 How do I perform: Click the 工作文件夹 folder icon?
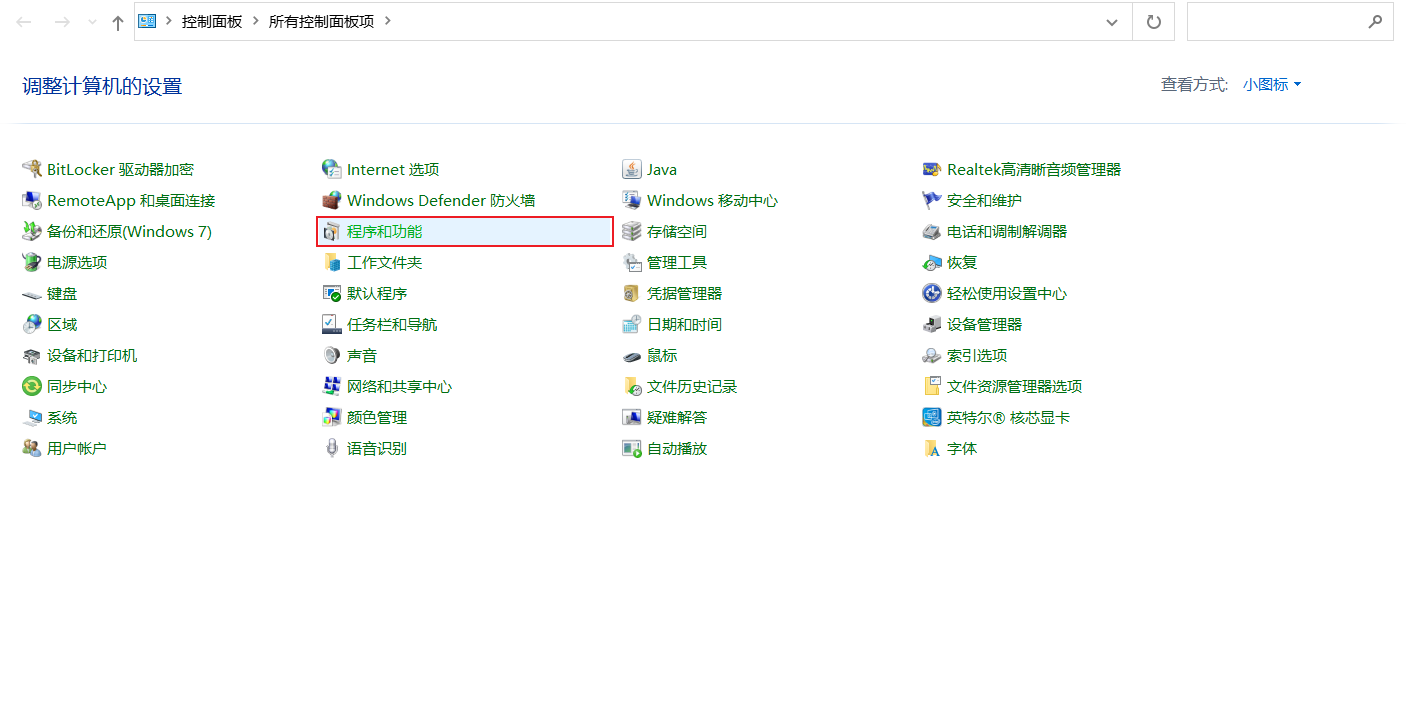tap(332, 263)
